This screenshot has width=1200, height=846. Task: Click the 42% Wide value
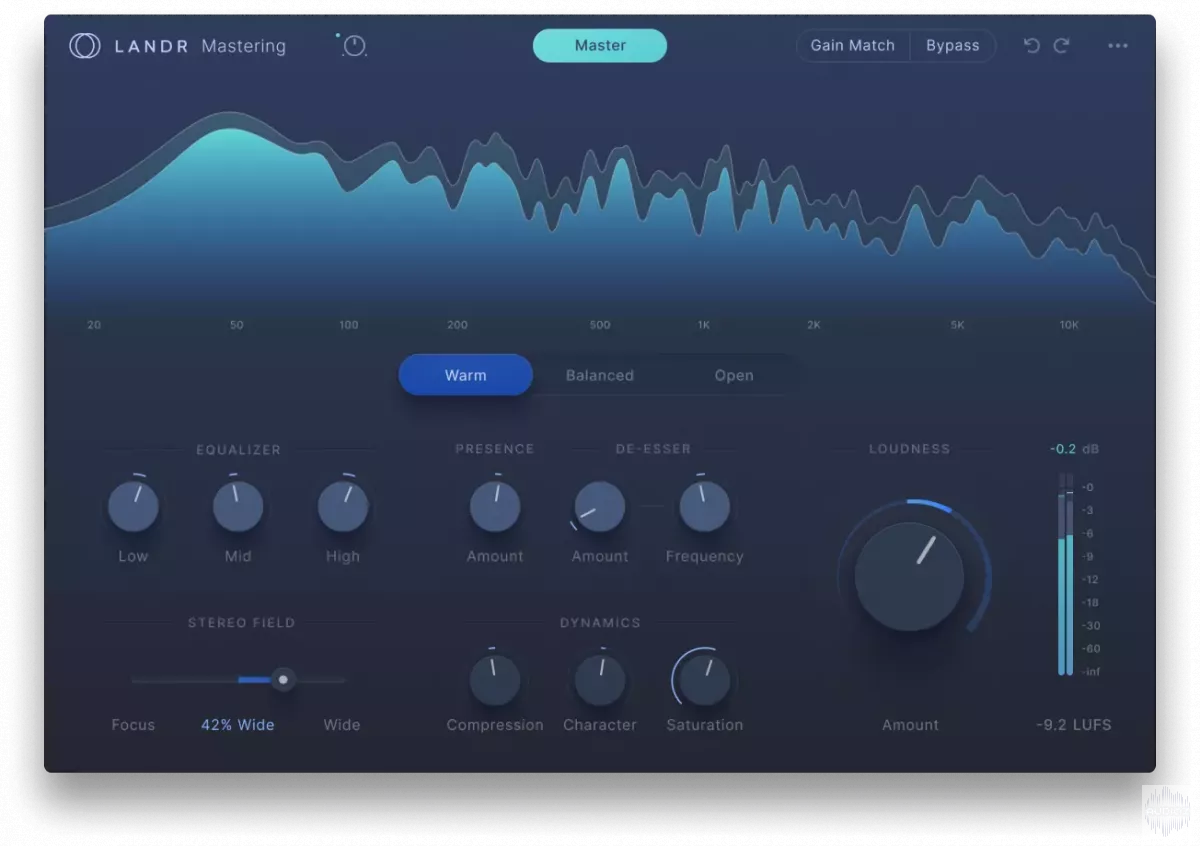coord(238,725)
